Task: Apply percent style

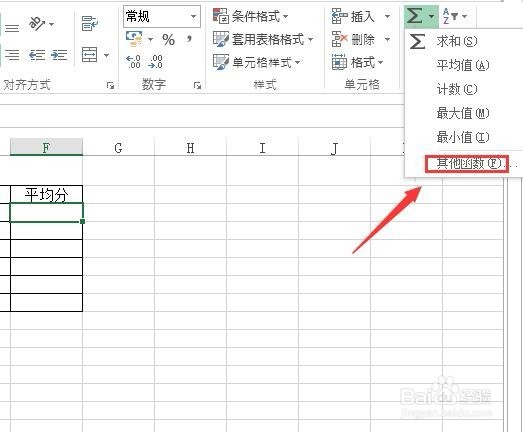Action: tap(168, 40)
